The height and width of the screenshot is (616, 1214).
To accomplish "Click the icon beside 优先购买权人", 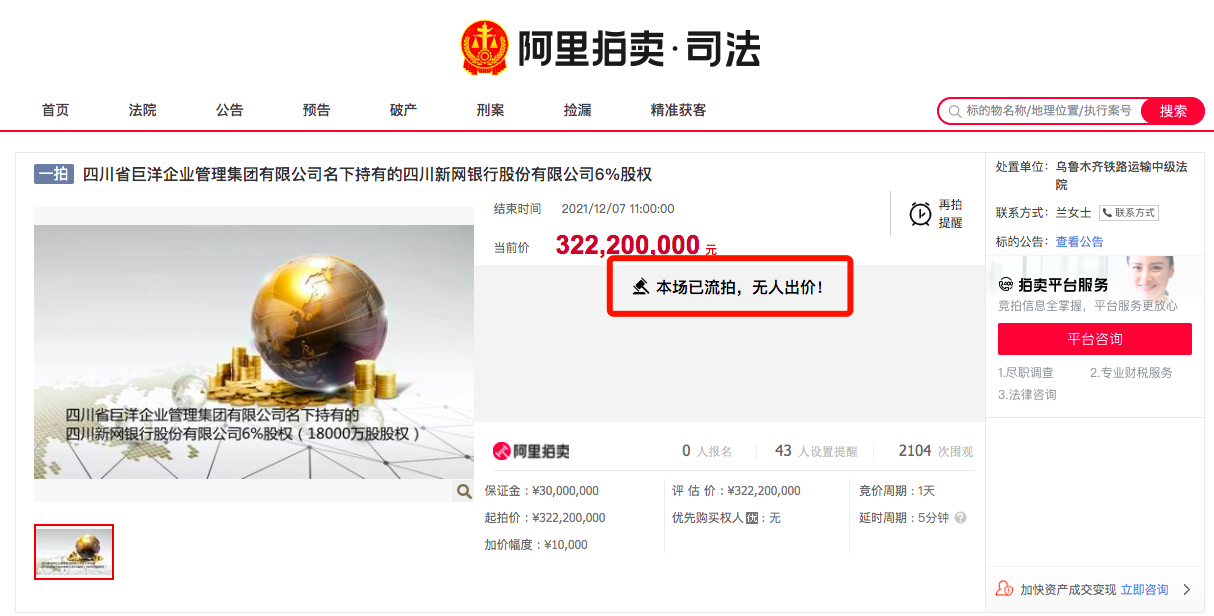I will [x=752, y=518].
